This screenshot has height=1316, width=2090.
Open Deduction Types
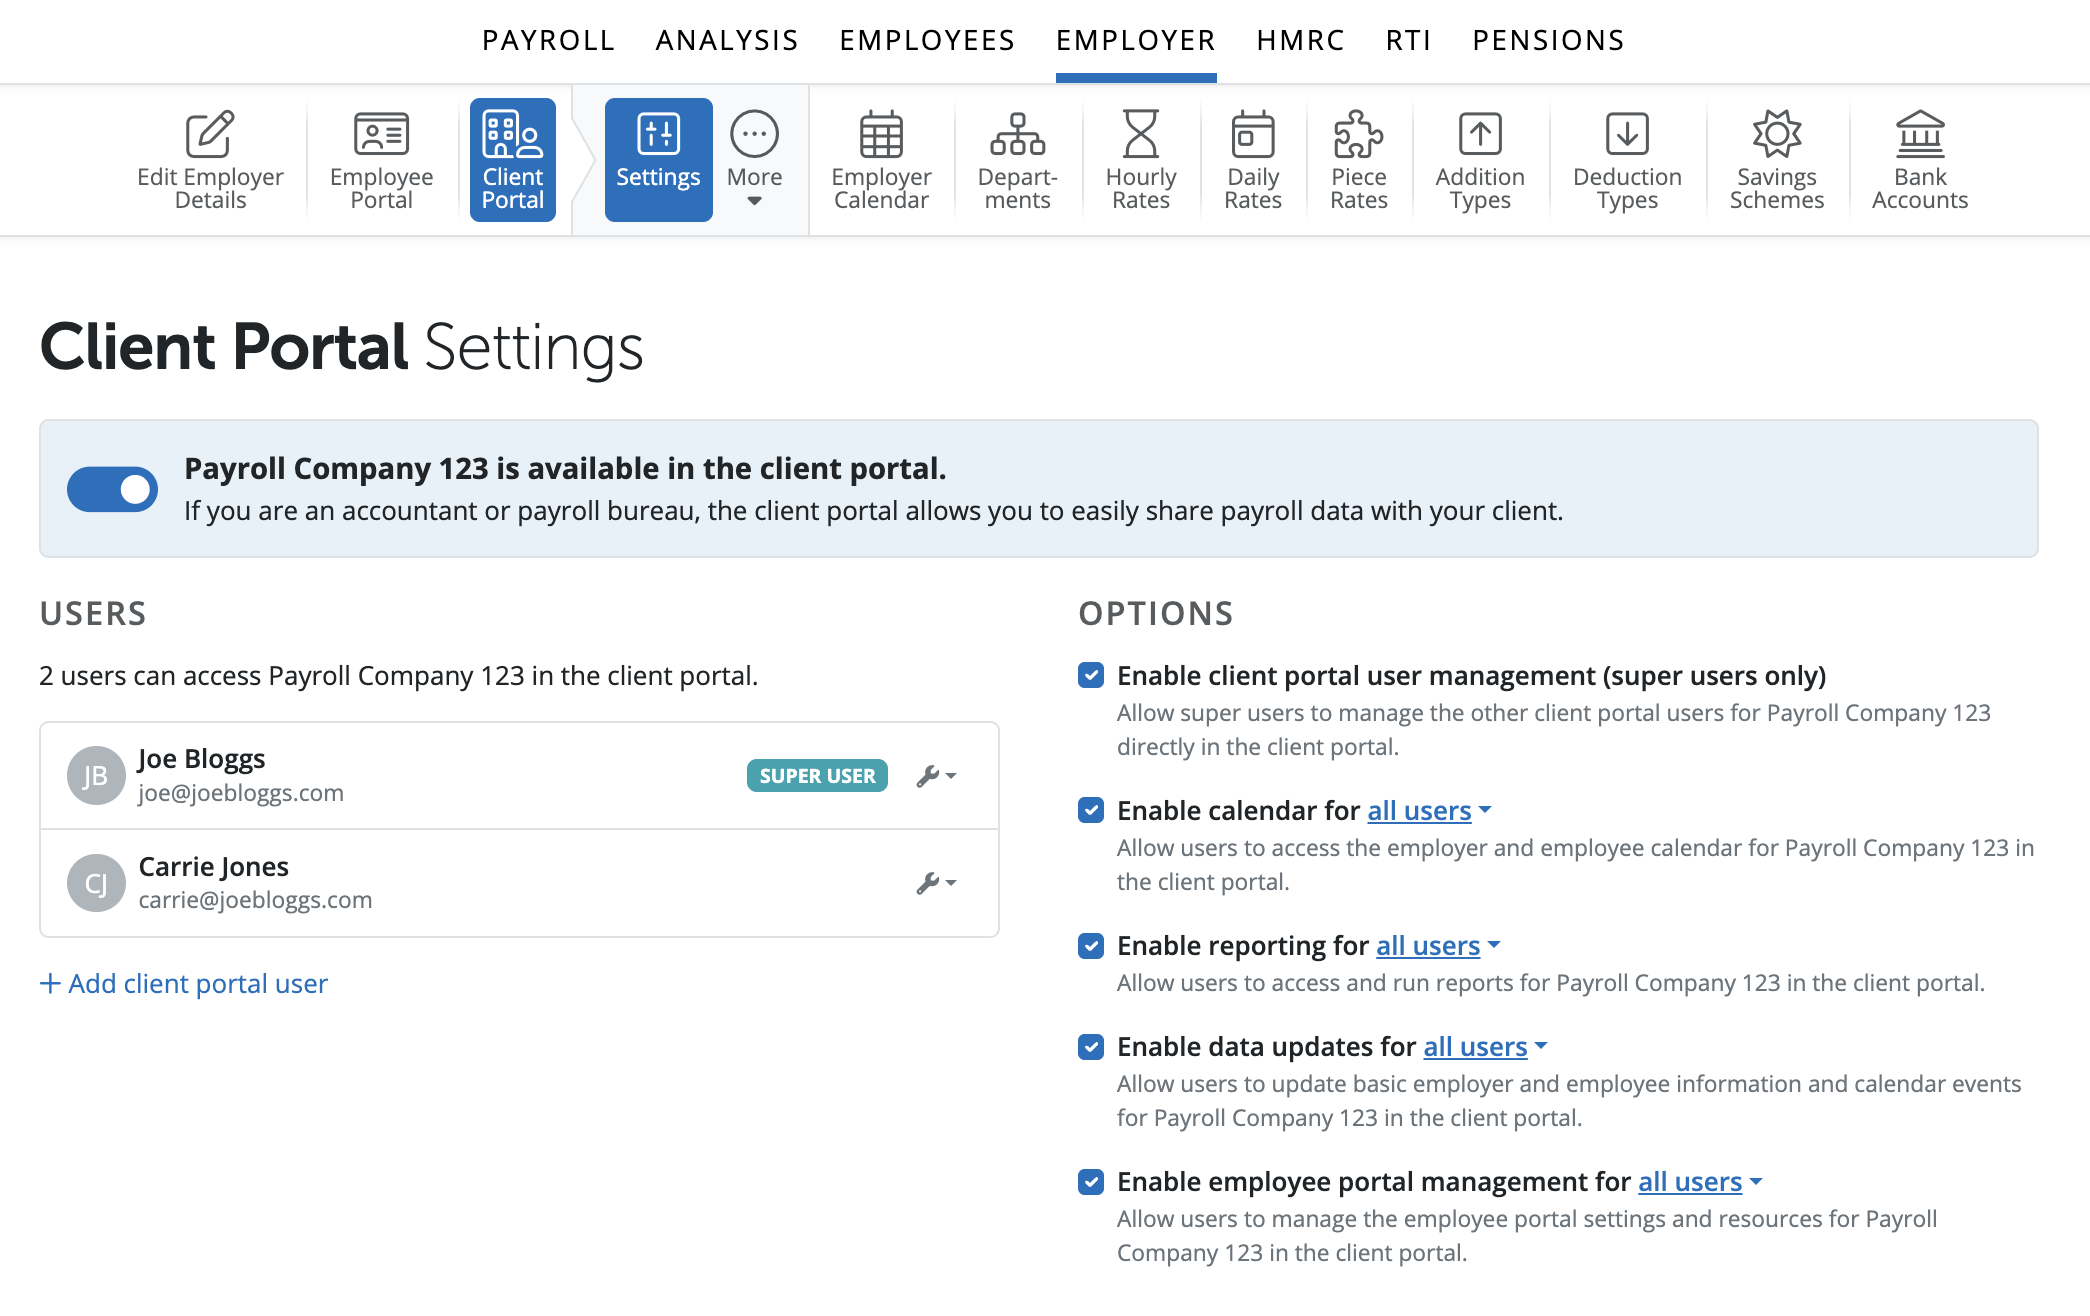[1625, 158]
